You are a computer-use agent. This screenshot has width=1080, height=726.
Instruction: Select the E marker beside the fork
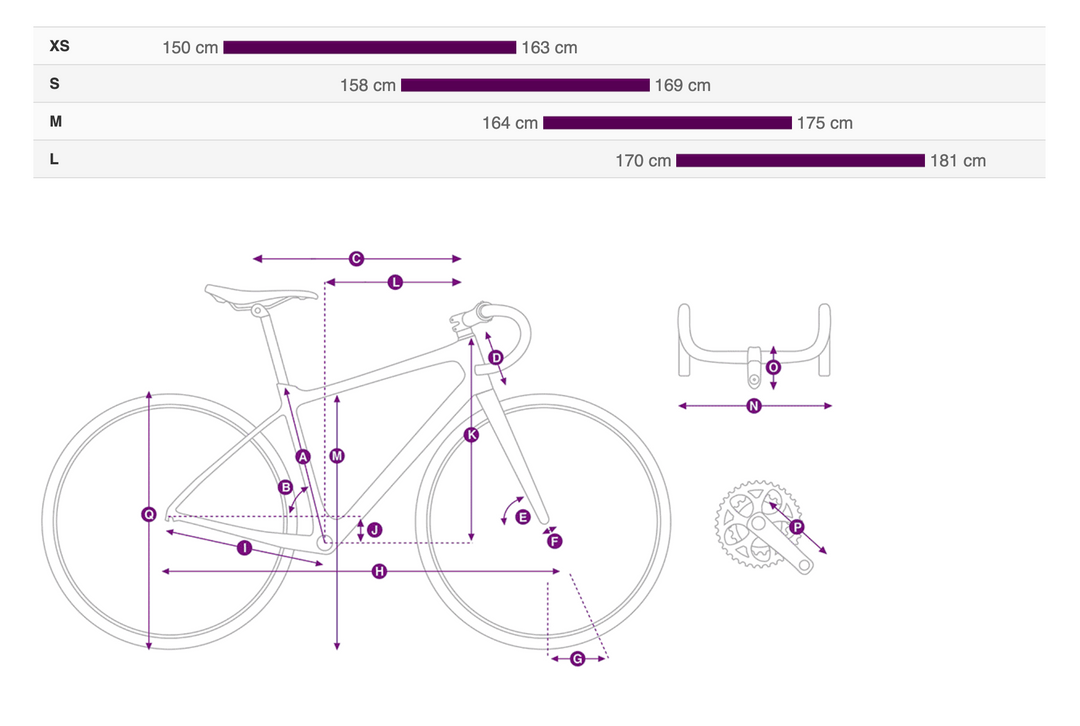[x=522, y=517]
